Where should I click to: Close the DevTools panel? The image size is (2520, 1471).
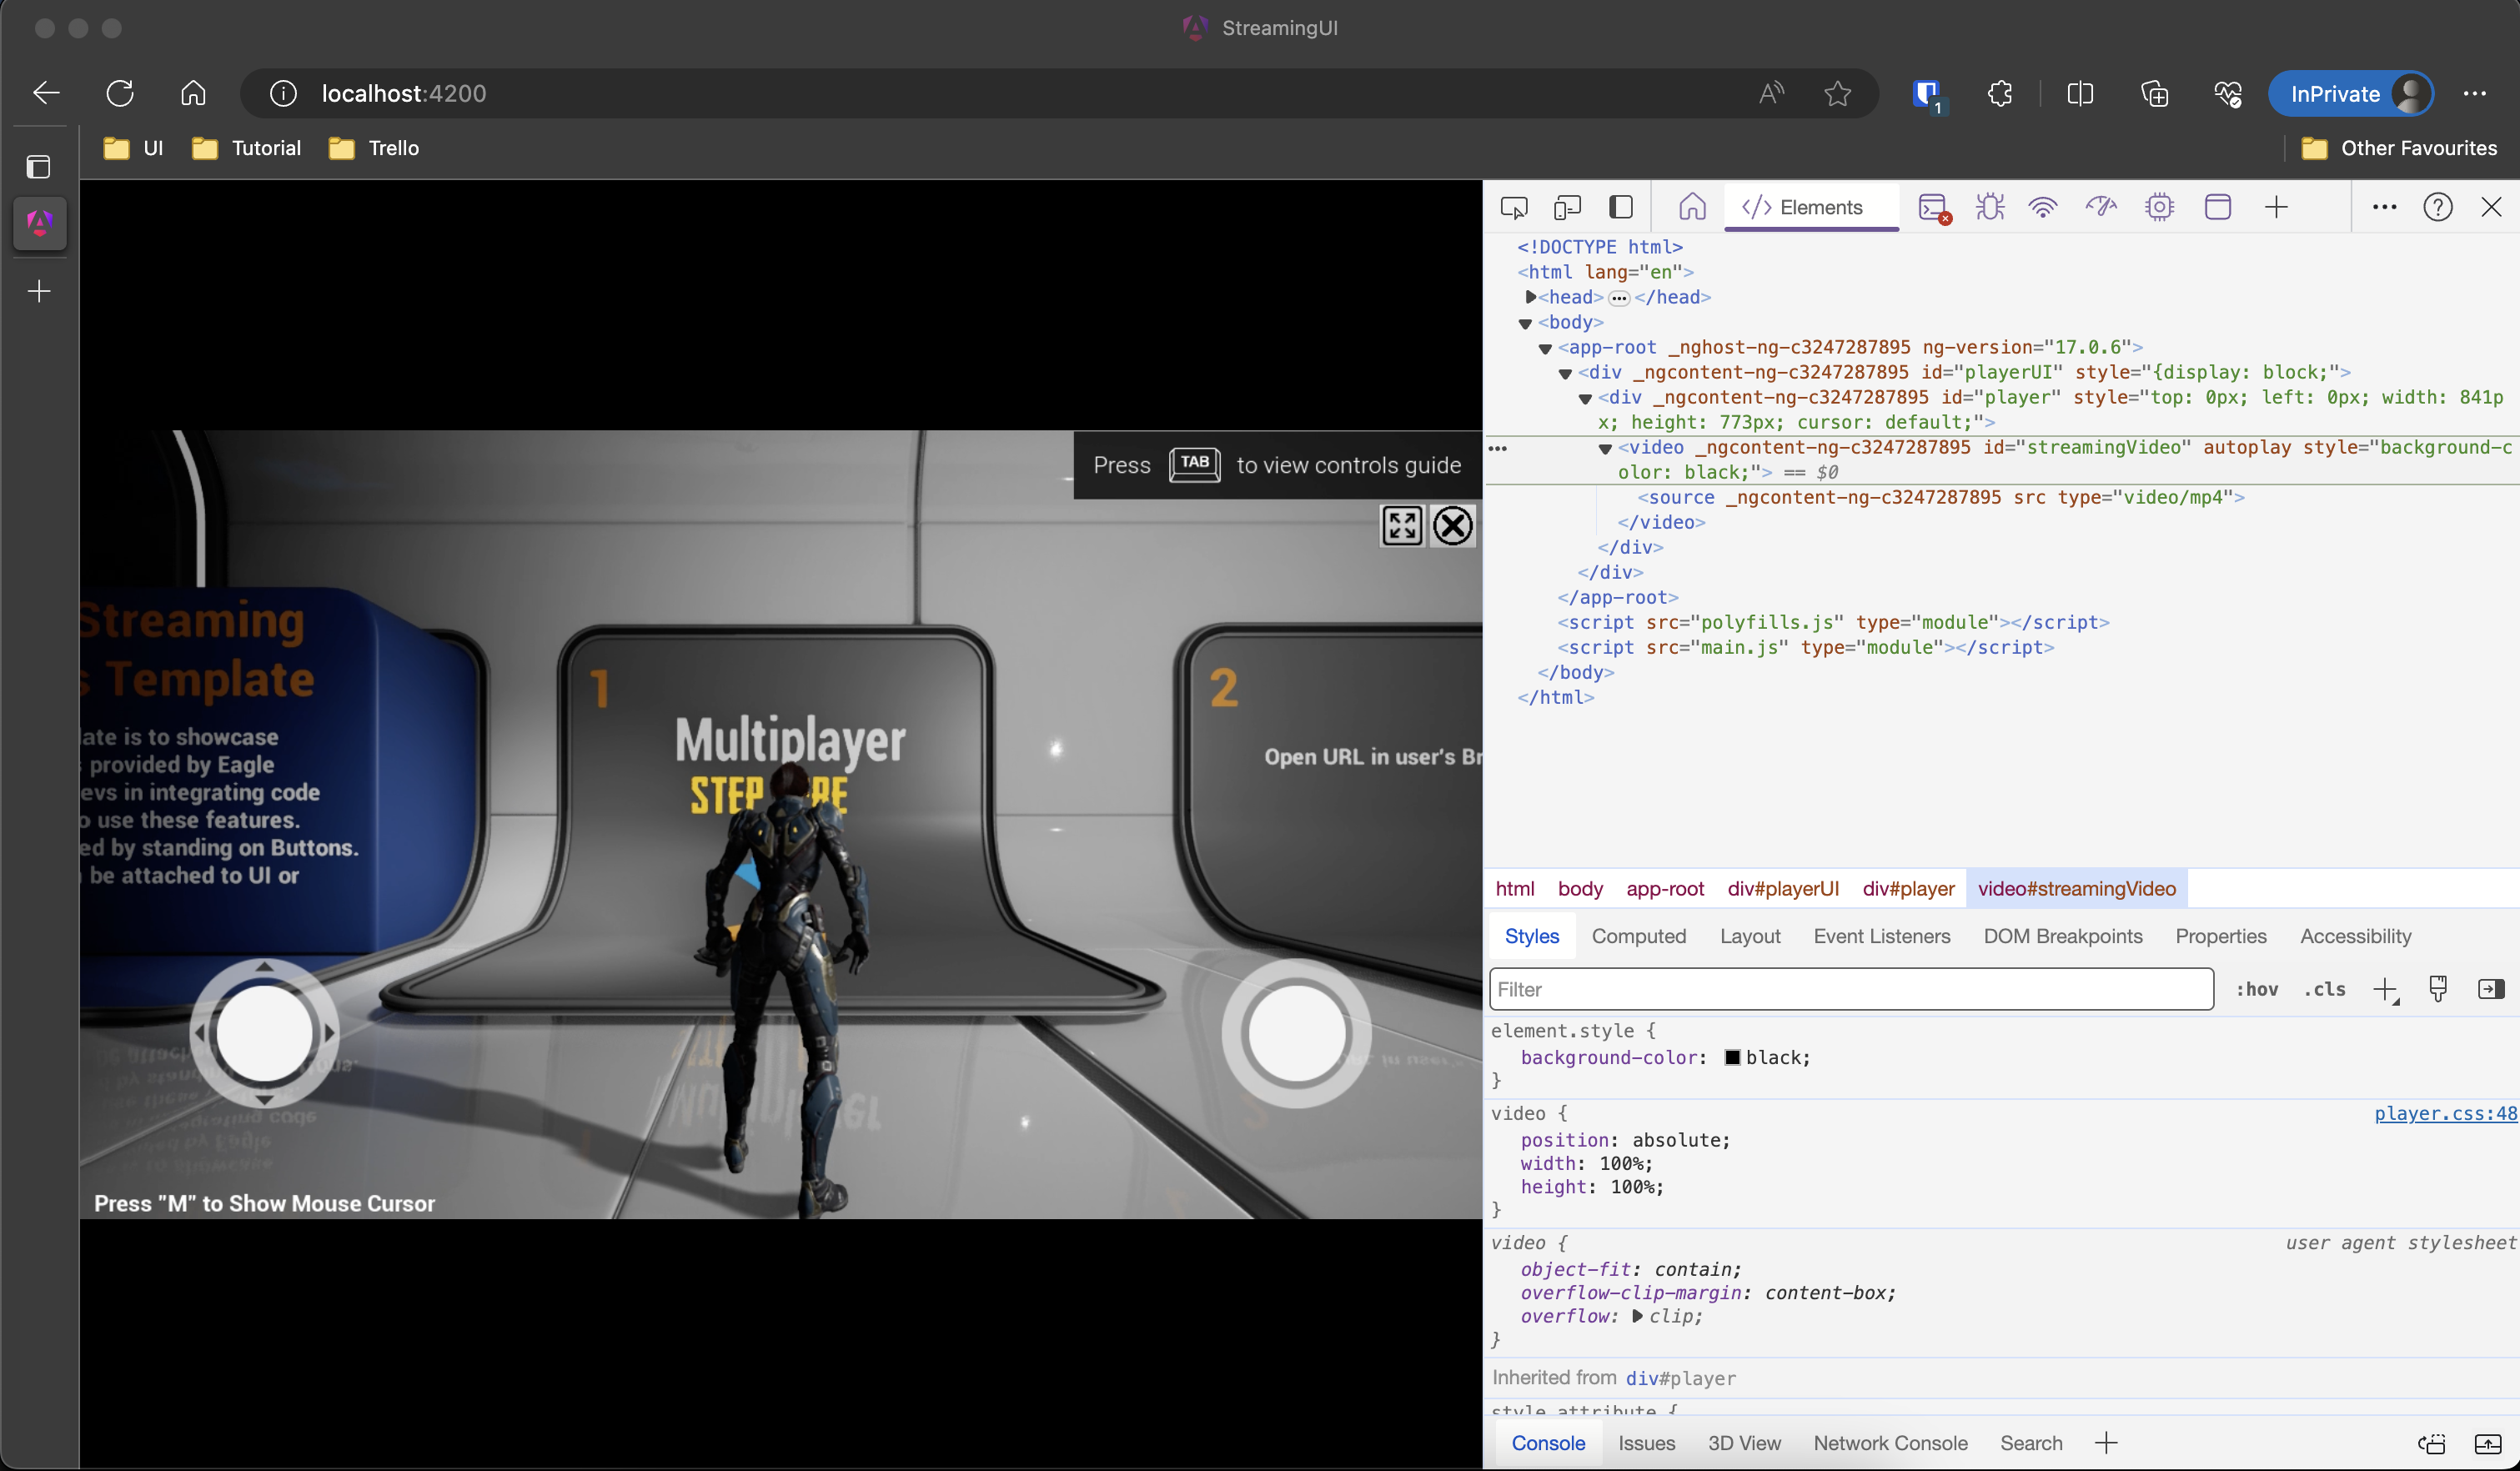click(x=2491, y=207)
